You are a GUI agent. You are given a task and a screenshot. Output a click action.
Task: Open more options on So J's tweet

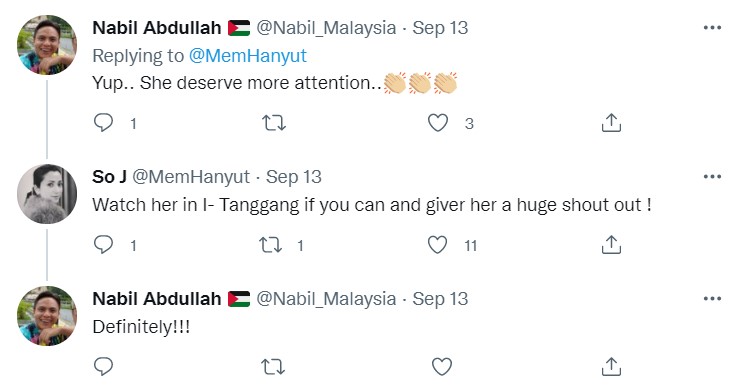pos(712,177)
